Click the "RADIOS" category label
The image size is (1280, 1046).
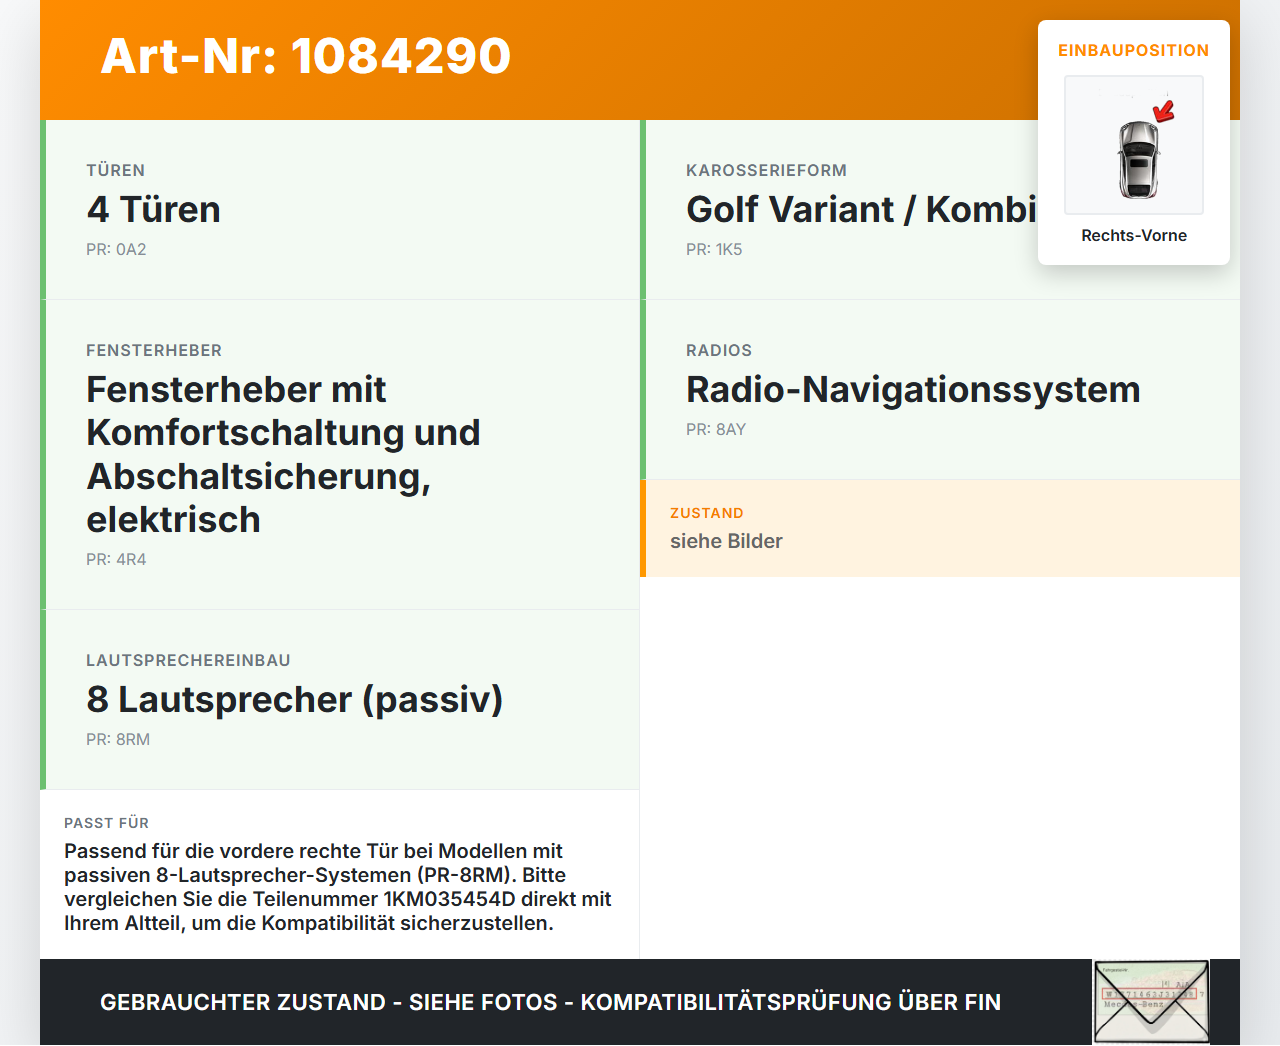[x=719, y=350]
